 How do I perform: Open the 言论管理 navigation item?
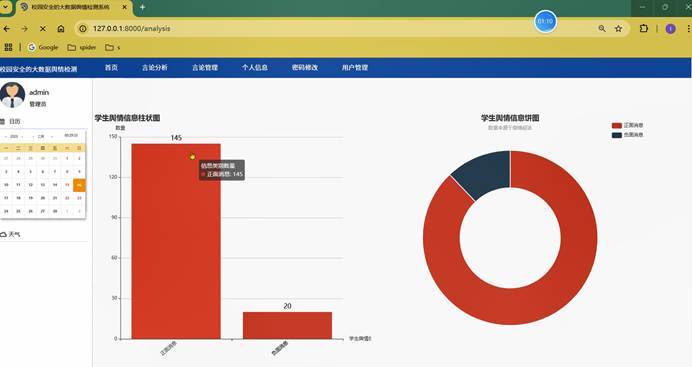tap(205, 67)
